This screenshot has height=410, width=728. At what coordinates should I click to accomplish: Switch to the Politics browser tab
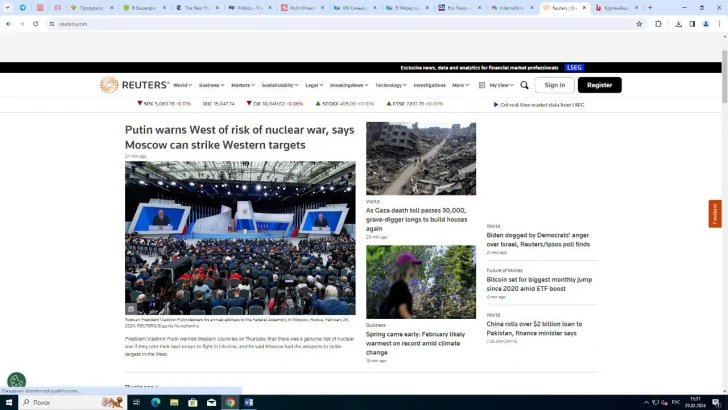pyautogui.click(x=245, y=7)
